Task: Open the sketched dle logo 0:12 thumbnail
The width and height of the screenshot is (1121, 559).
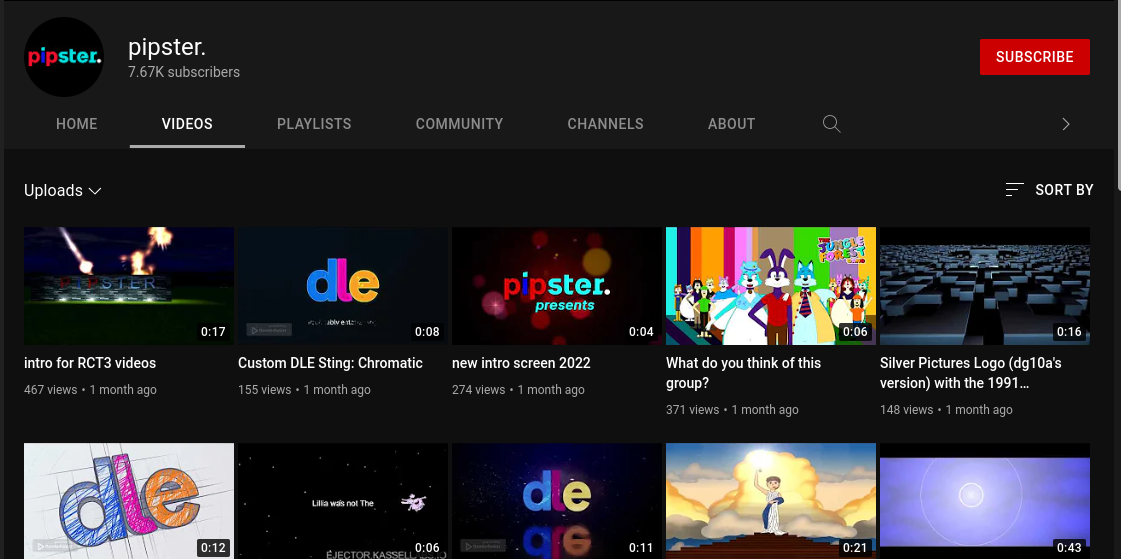Action: coord(129,501)
